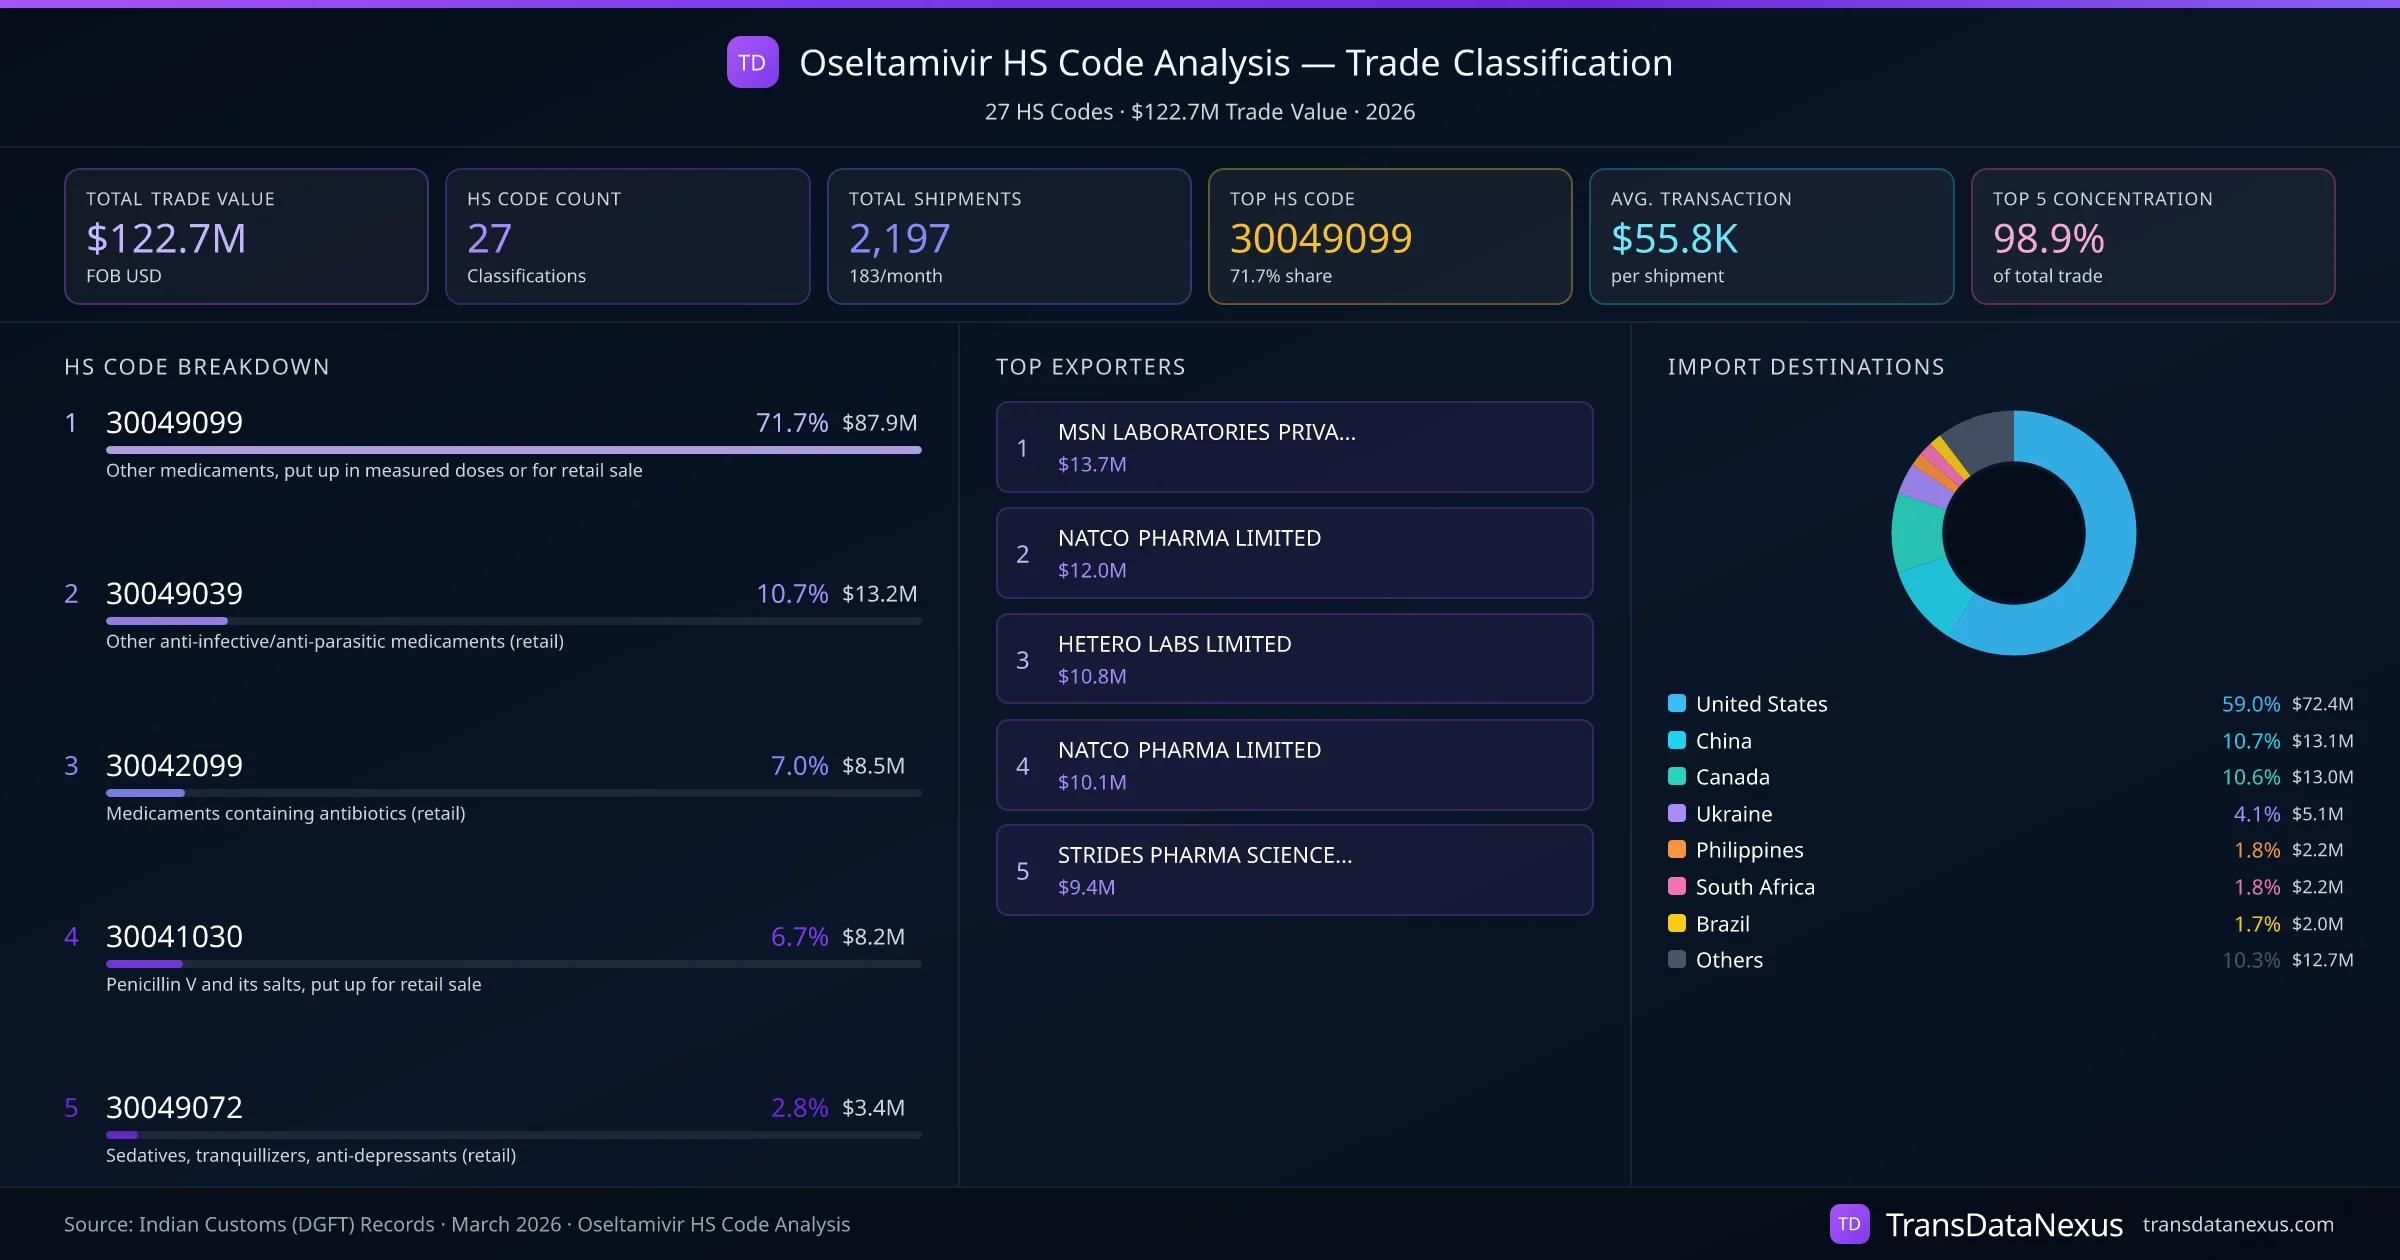The width and height of the screenshot is (2400, 1260).
Task: Click the Total Trade Value stat card
Action: pyautogui.click(x=246, y=236)
